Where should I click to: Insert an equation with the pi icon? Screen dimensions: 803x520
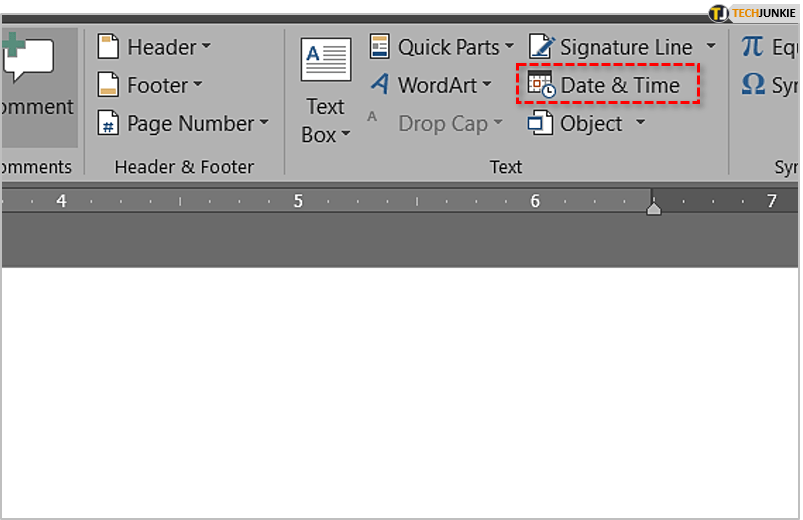click(x=753, y=47)
